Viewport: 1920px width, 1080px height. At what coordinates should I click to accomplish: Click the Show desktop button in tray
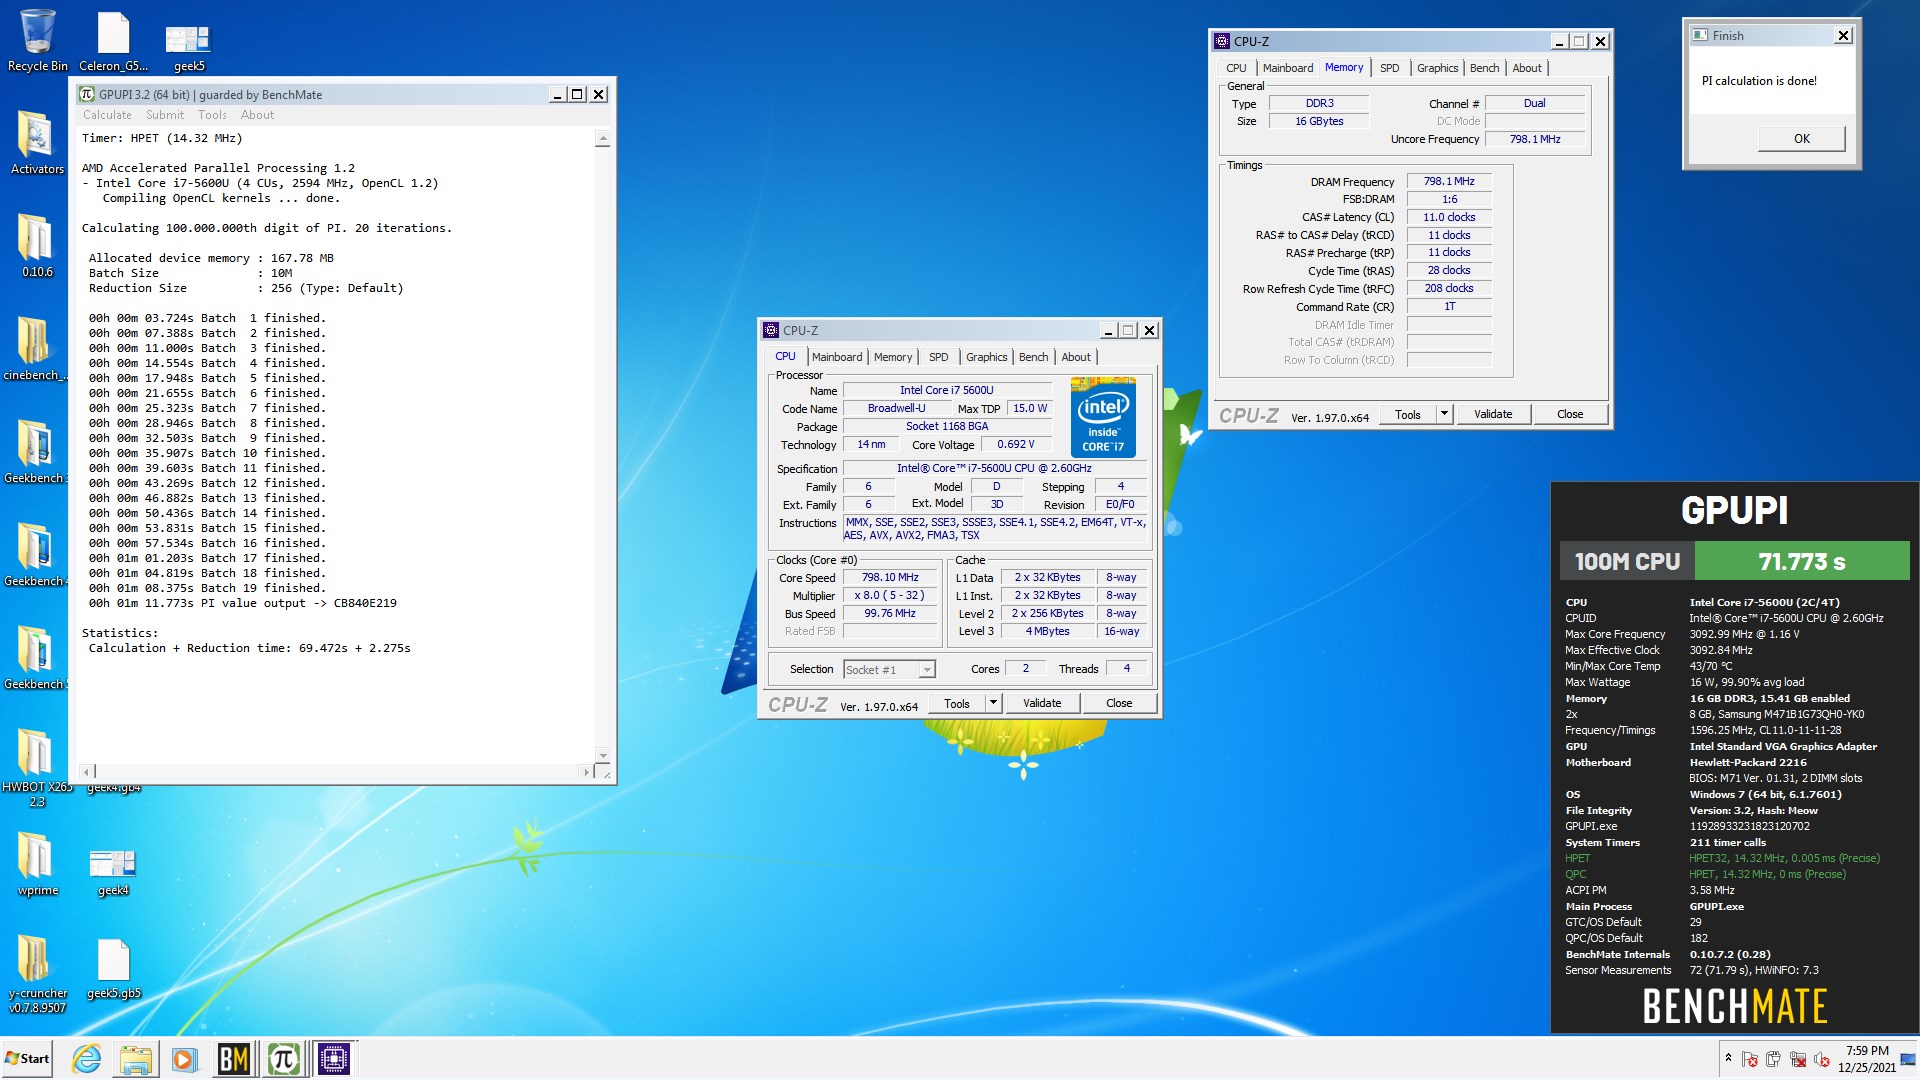(x=1908, y=1059)
